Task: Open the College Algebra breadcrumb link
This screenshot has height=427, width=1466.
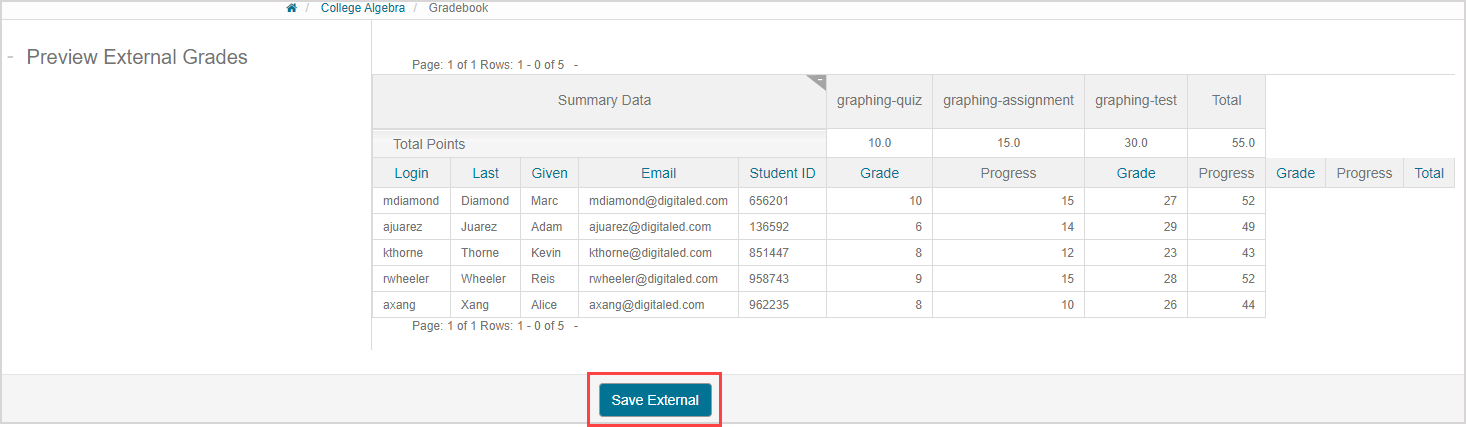Action: tap(362, 8)
